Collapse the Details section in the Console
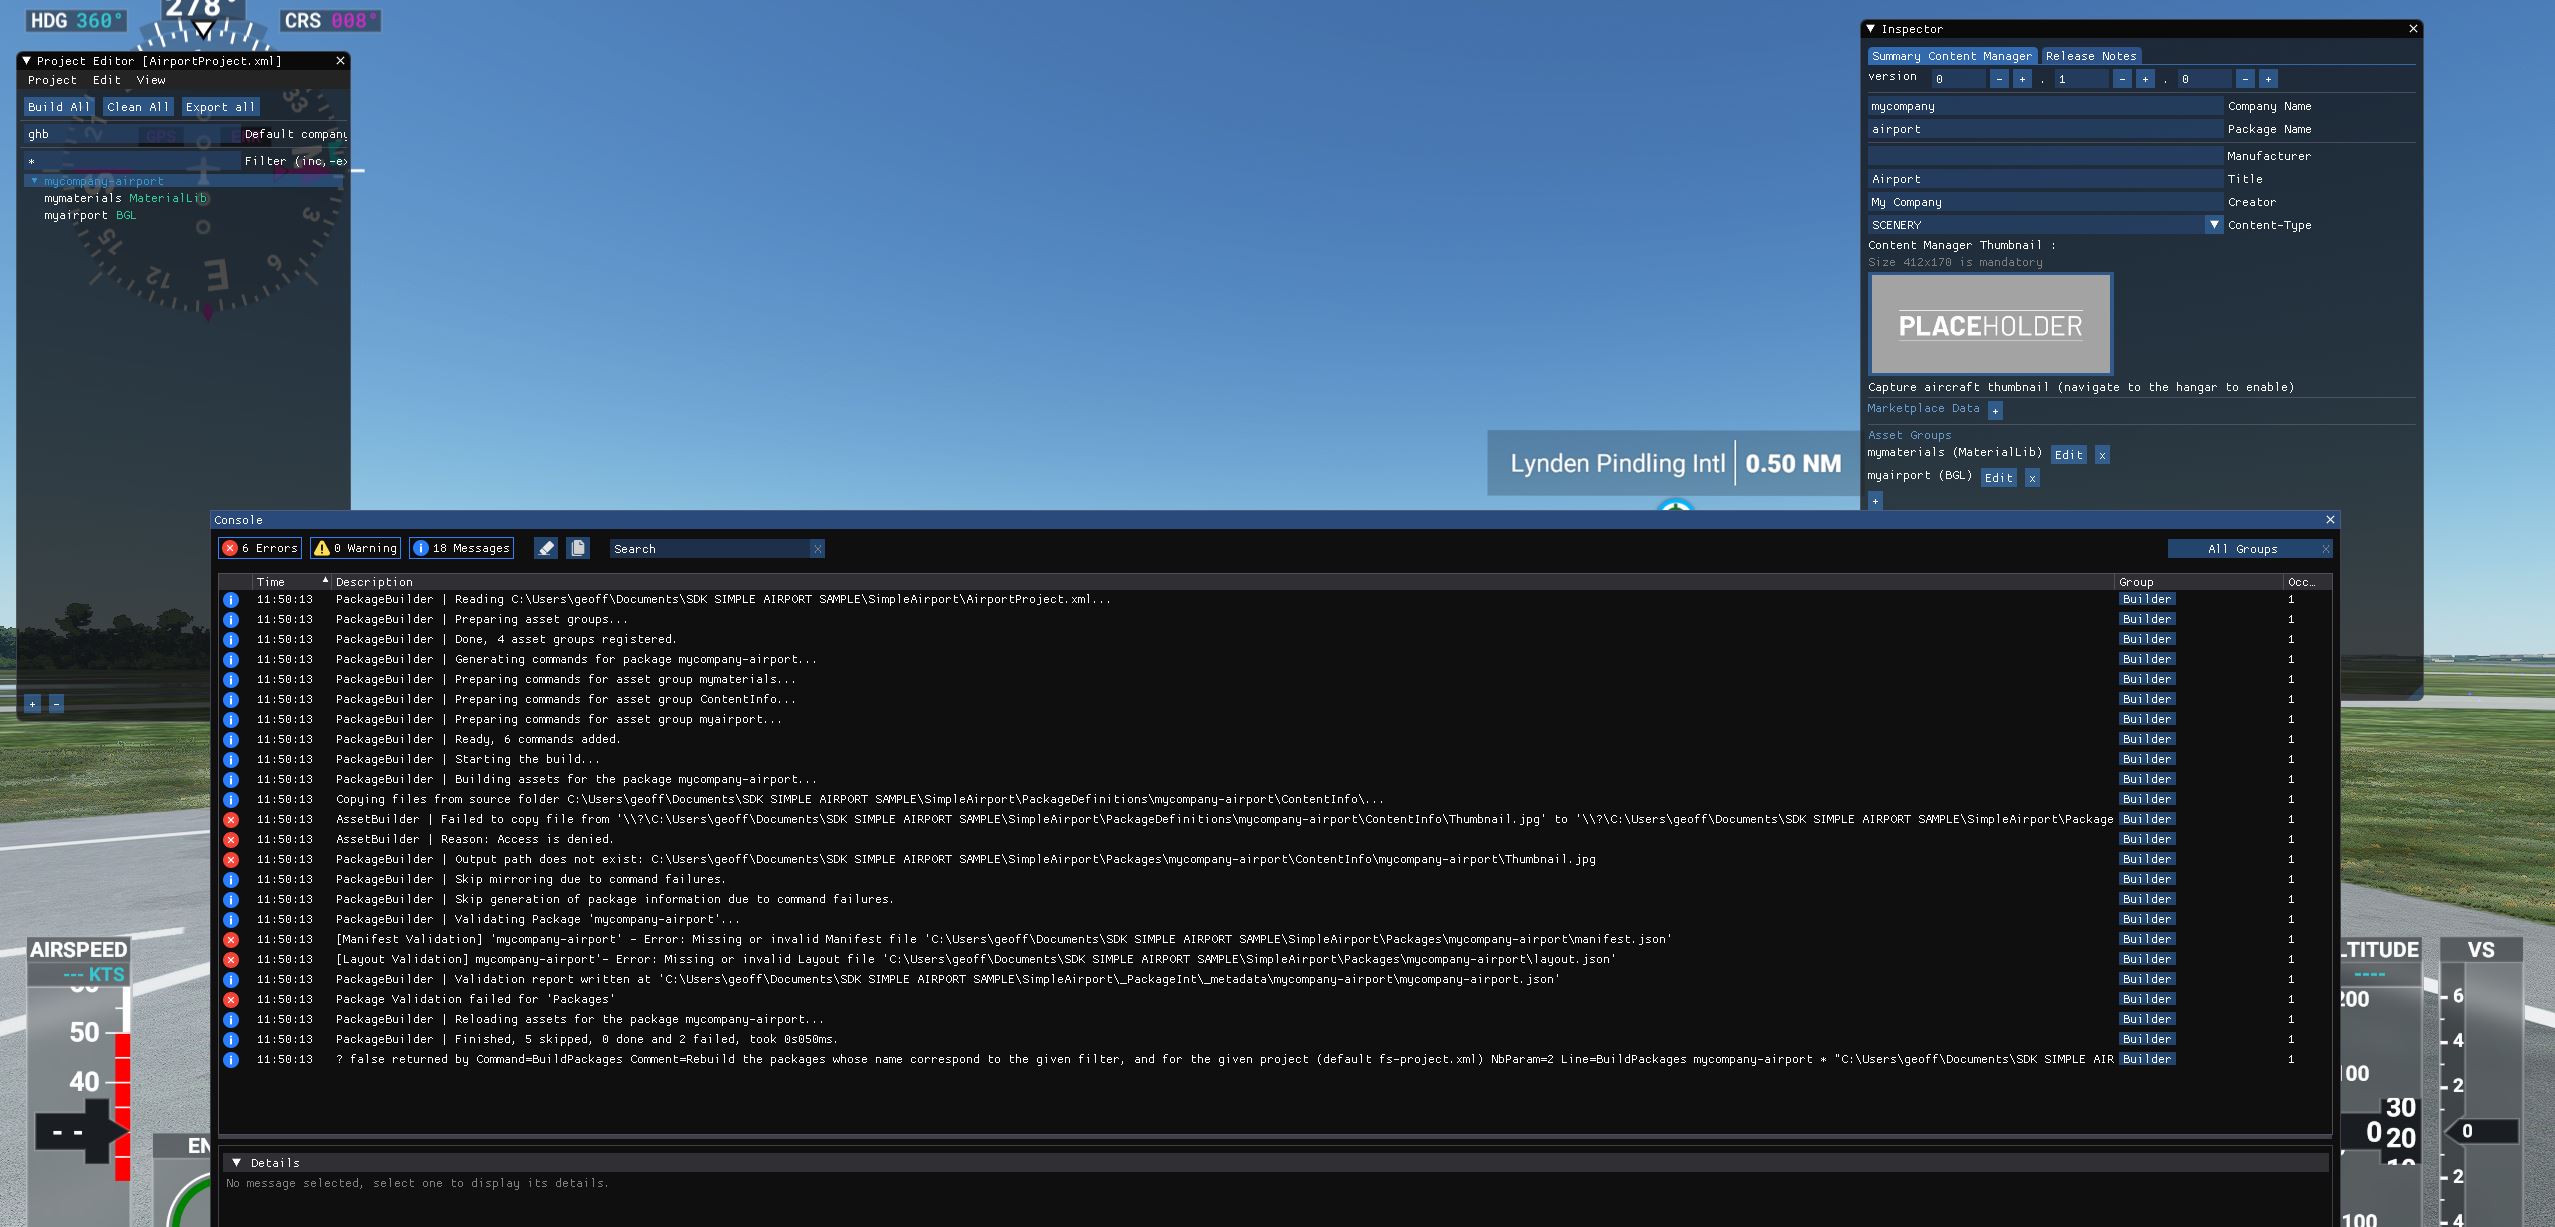The width and height of the screenshot is (2555, 1227). click(237, 1162)
